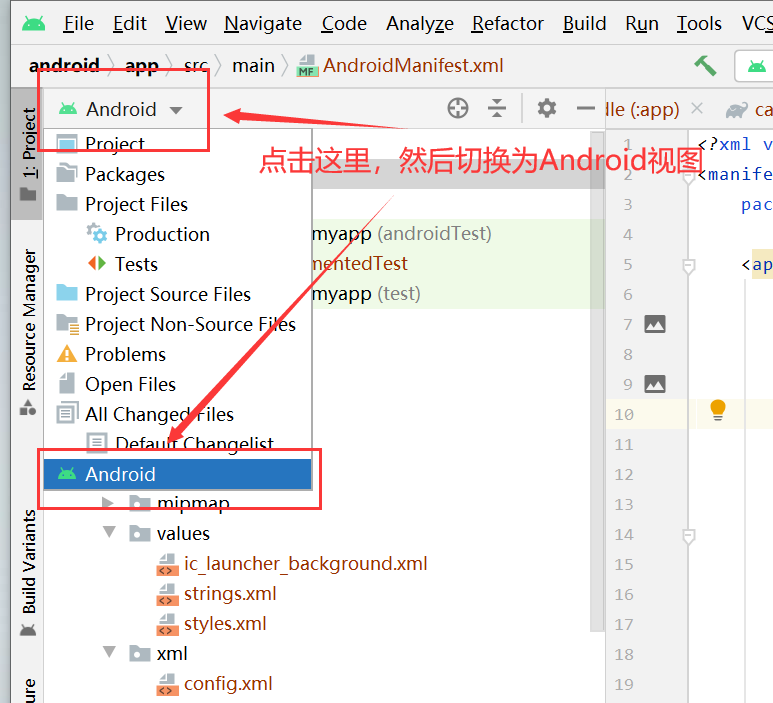
Task: Click the image gutter icon on line 7
Action: (655, 324)
